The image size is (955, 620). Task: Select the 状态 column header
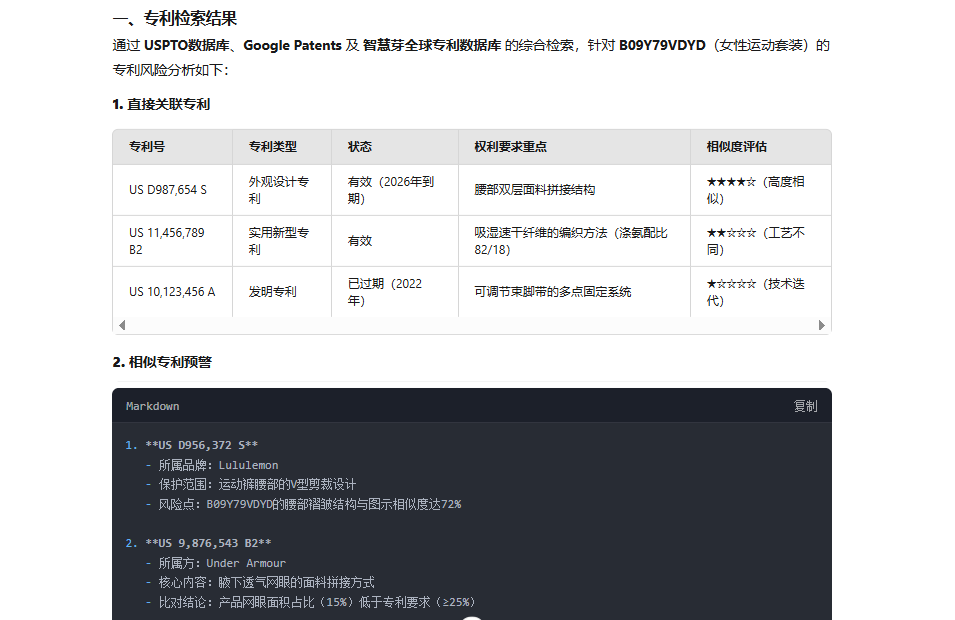point(360,147)
